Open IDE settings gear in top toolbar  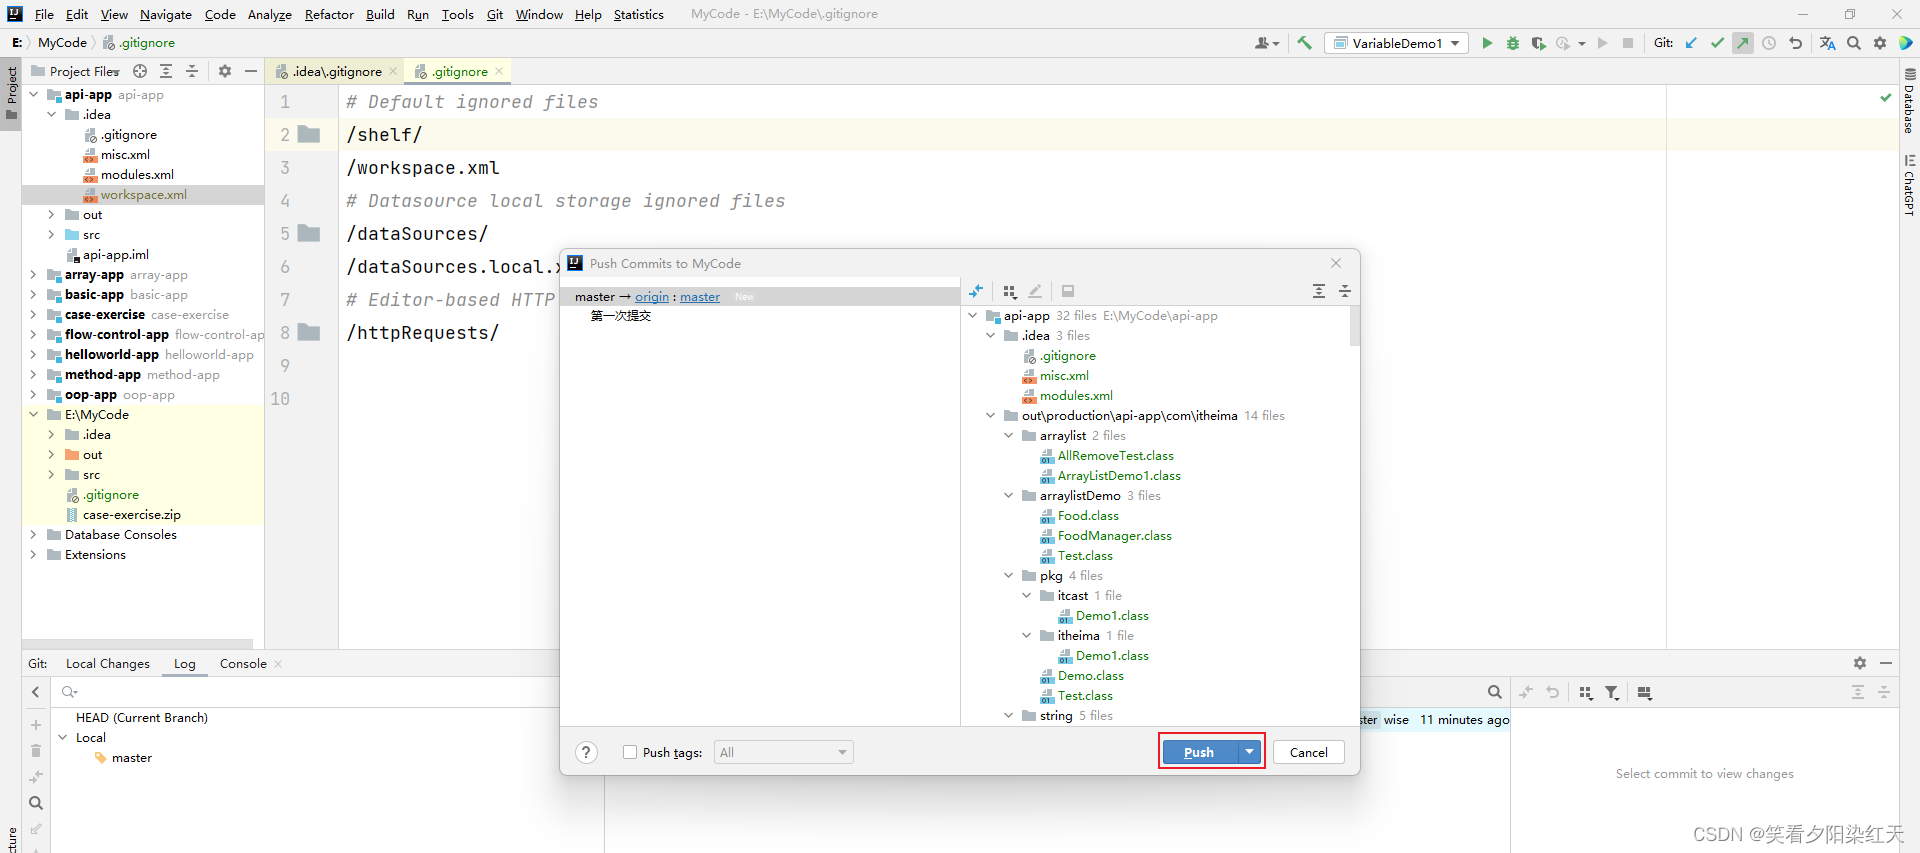click(1880, 43)
